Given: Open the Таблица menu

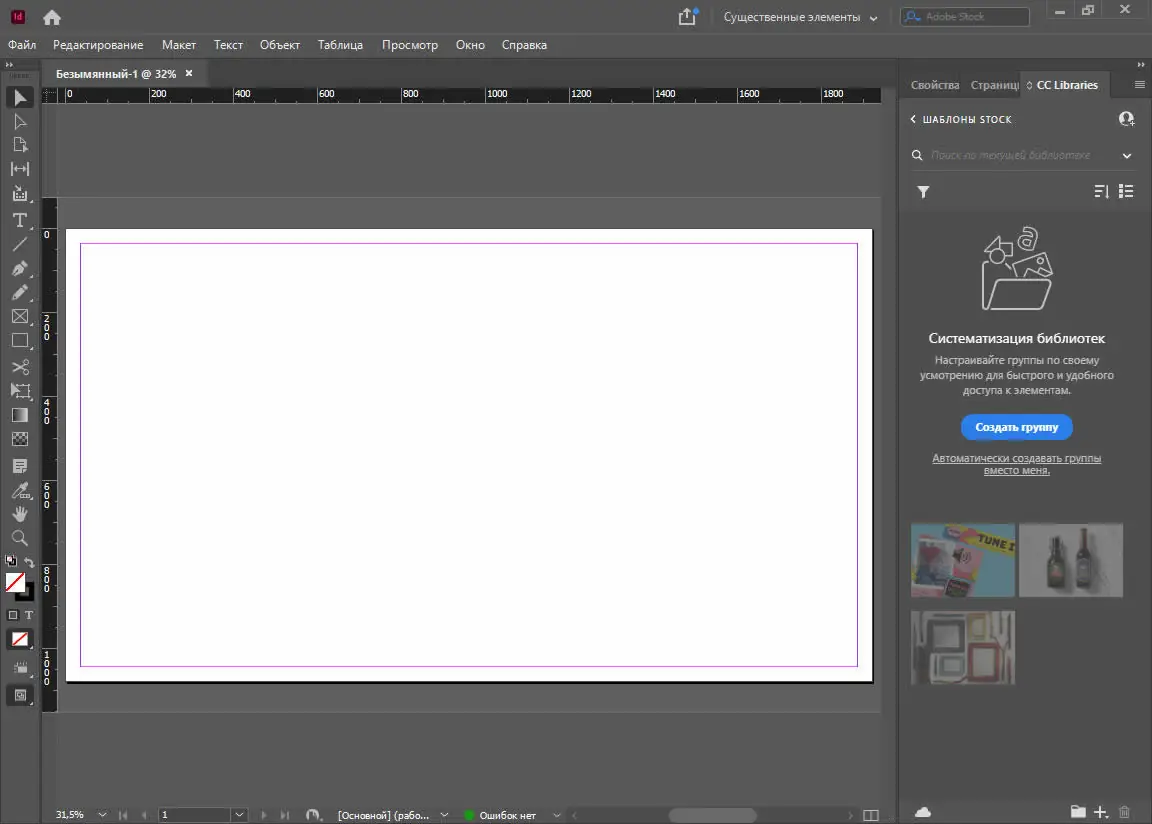Looking at the screenshot, I should (340, 44).
